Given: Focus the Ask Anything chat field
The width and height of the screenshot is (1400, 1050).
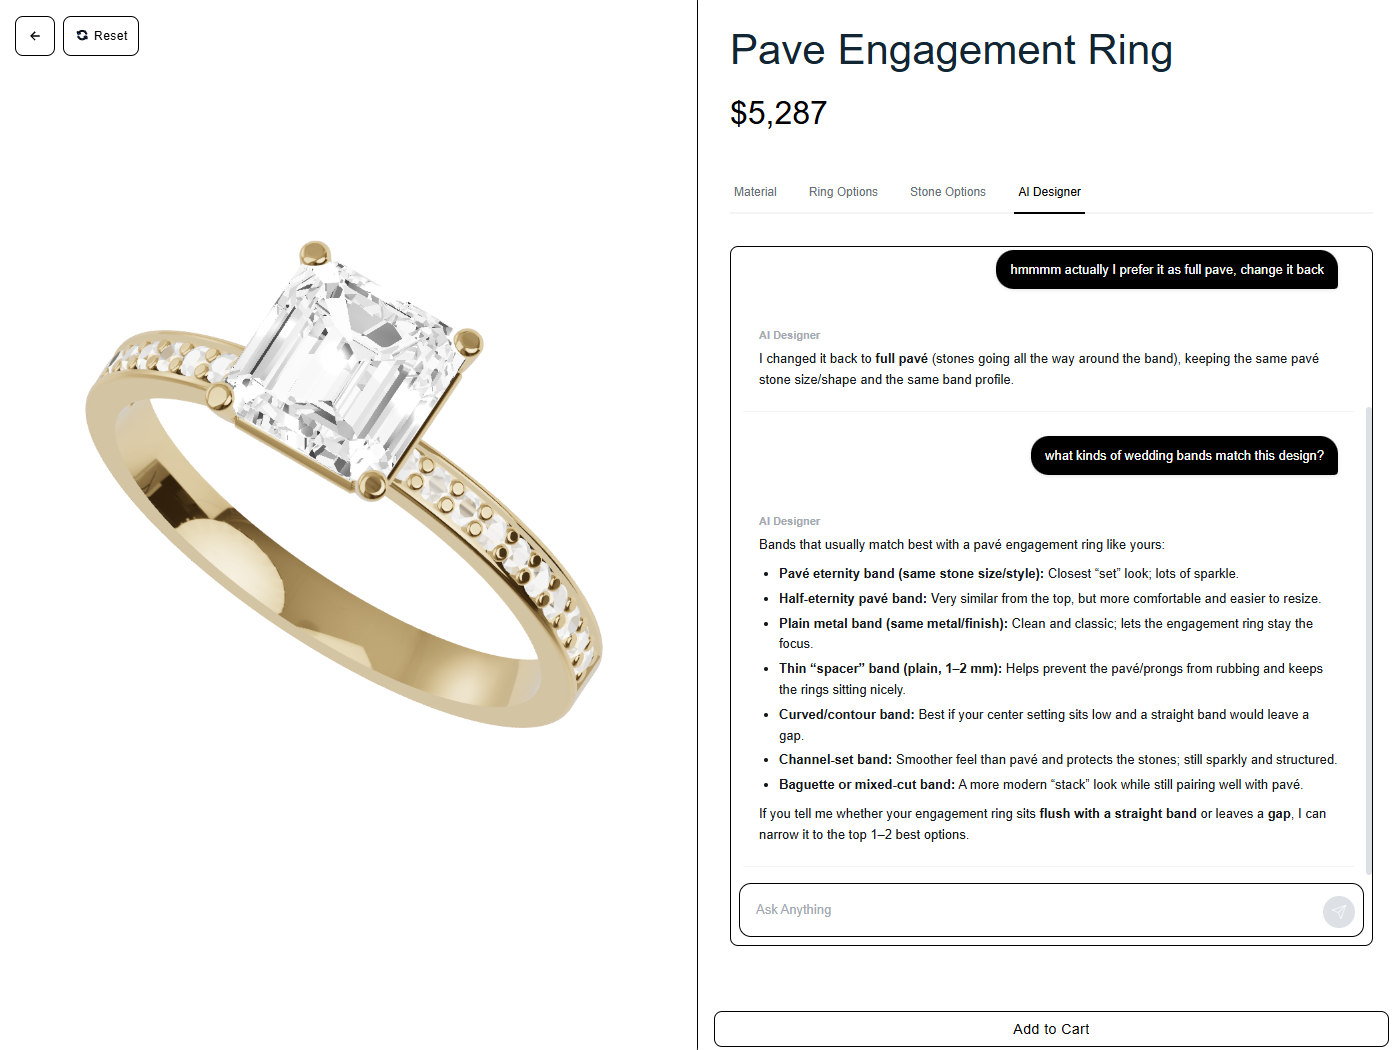Looking at the screenshot, I should [x=1030, y=910].
